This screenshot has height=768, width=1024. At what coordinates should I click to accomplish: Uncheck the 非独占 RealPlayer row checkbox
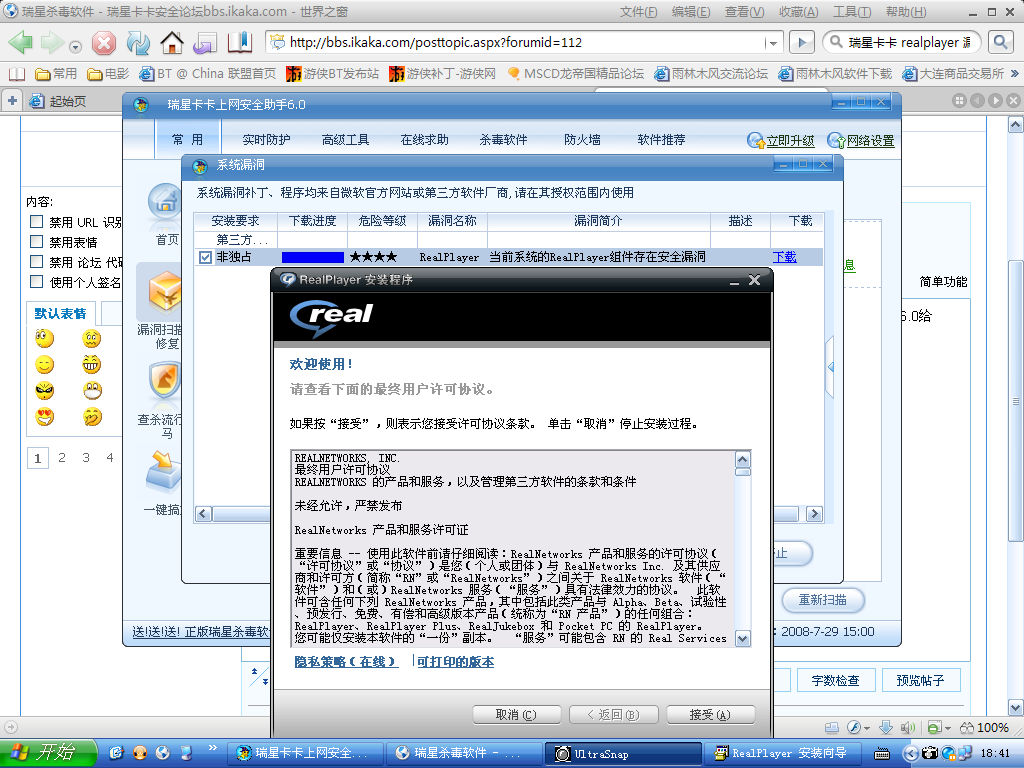[205, 257]
